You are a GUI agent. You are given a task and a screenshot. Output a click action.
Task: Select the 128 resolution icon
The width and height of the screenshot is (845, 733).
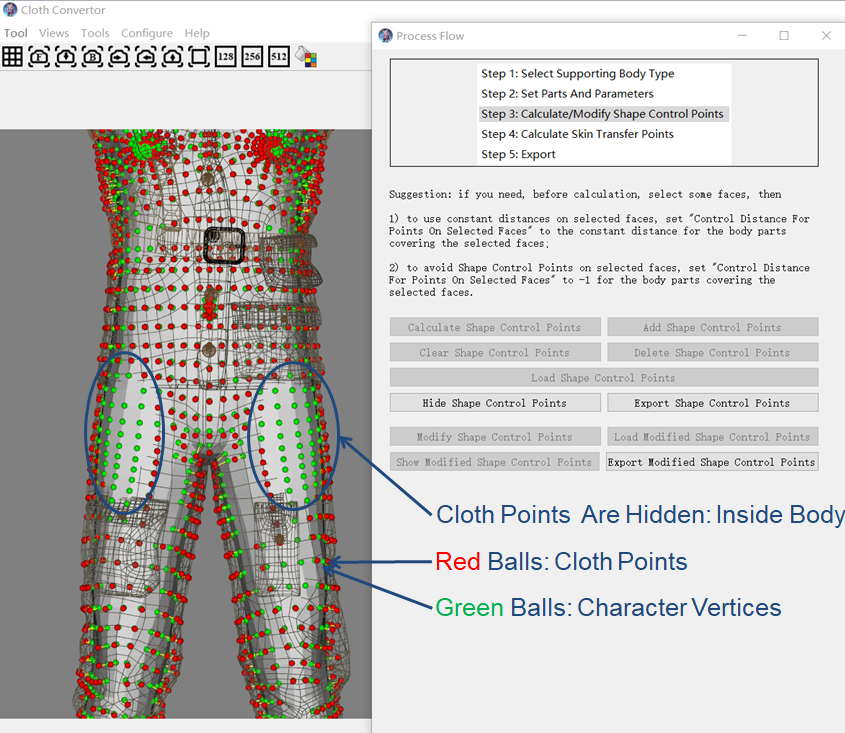coord(225,57)
